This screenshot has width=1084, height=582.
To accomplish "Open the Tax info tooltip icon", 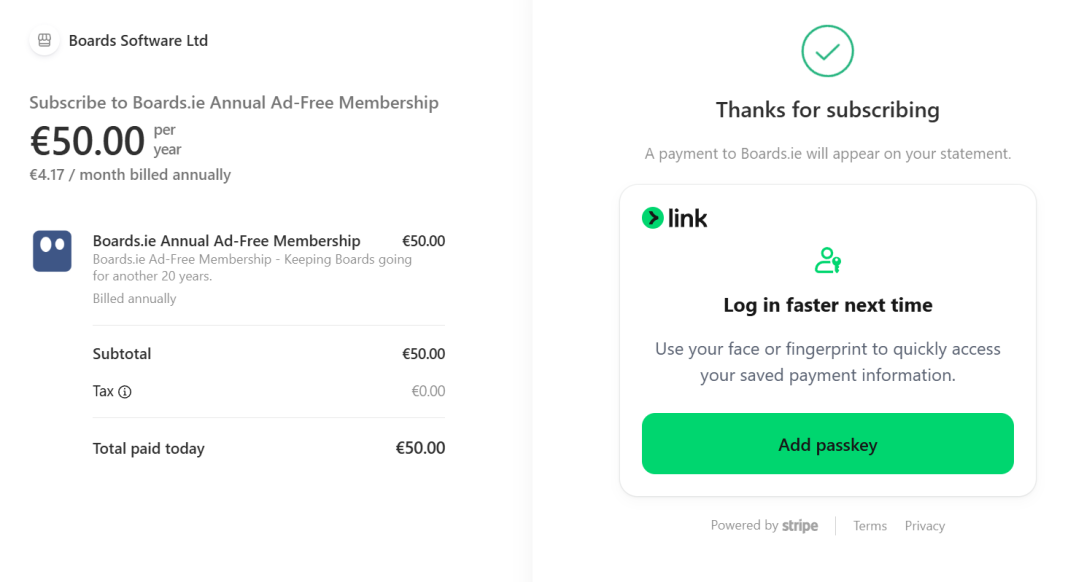I will pos(124,392).
